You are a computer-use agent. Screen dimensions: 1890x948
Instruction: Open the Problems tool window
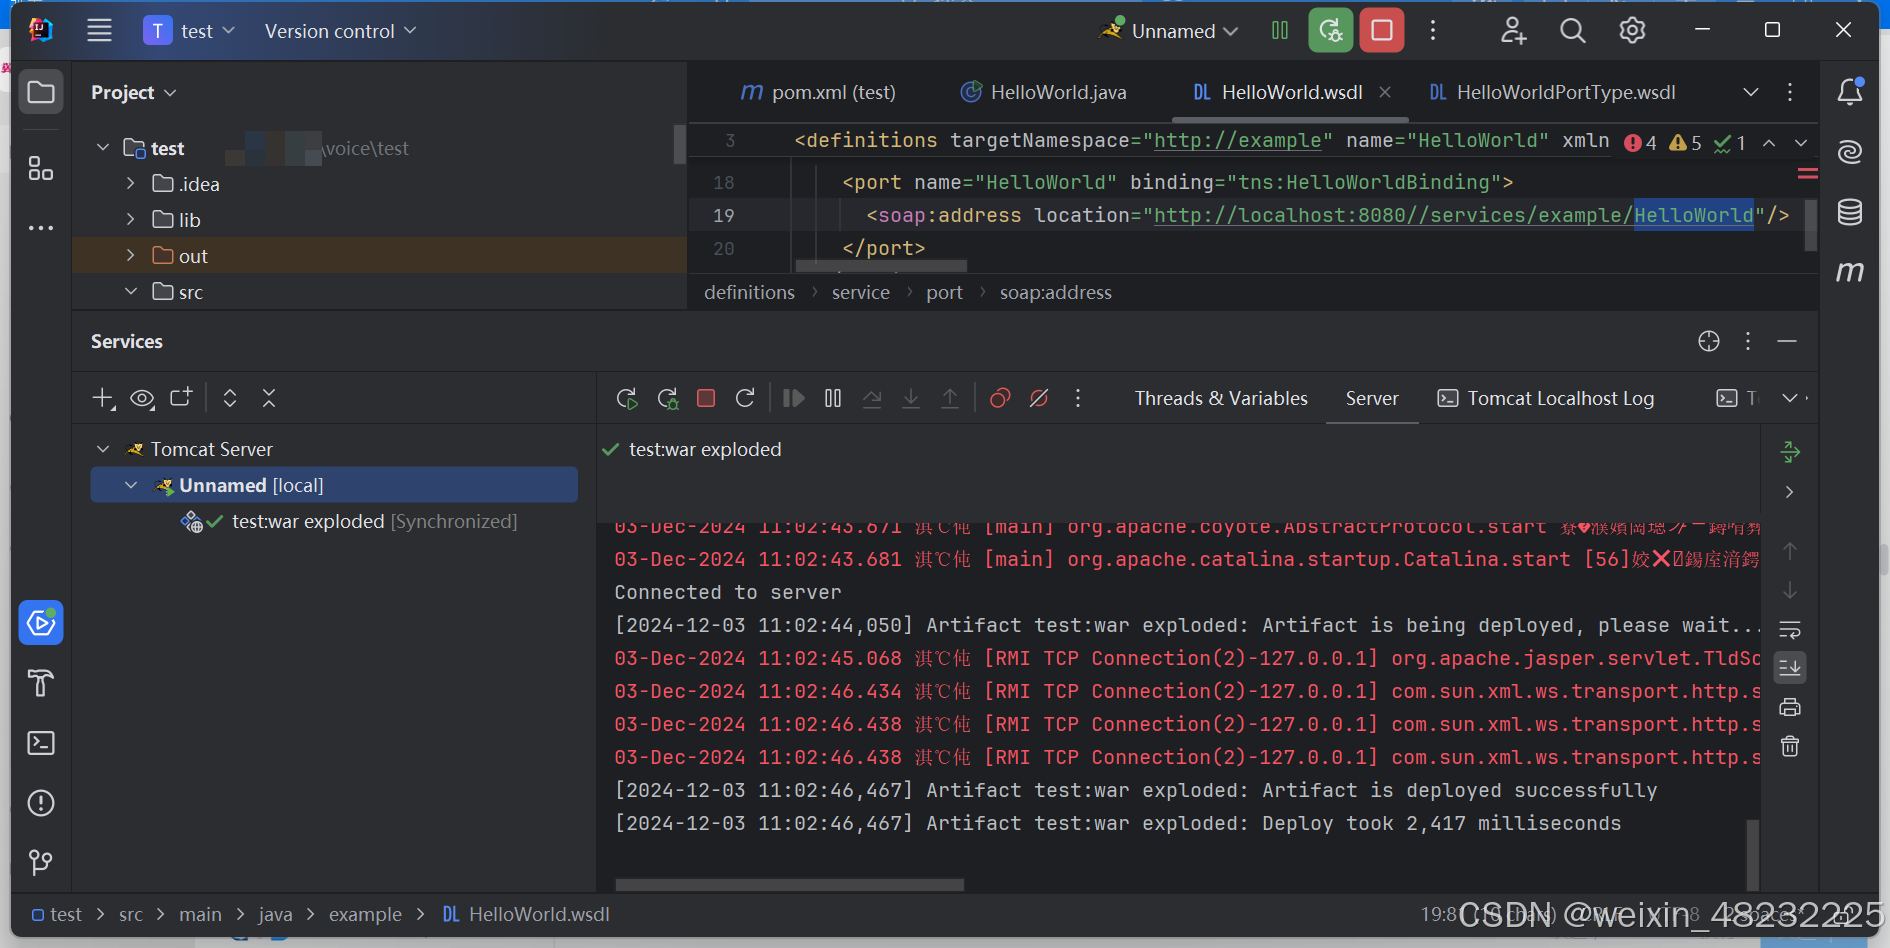pyautogui.click(x=41, y=803)
